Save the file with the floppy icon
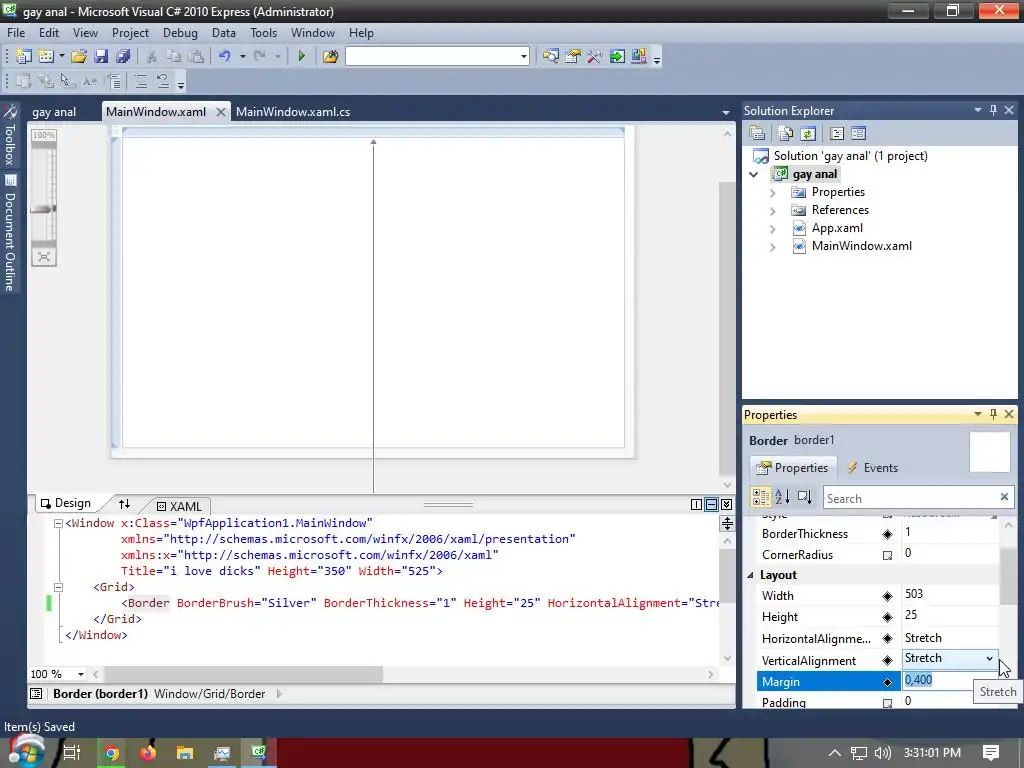This screenshot has width=1024, height=768. coord(101,56)
